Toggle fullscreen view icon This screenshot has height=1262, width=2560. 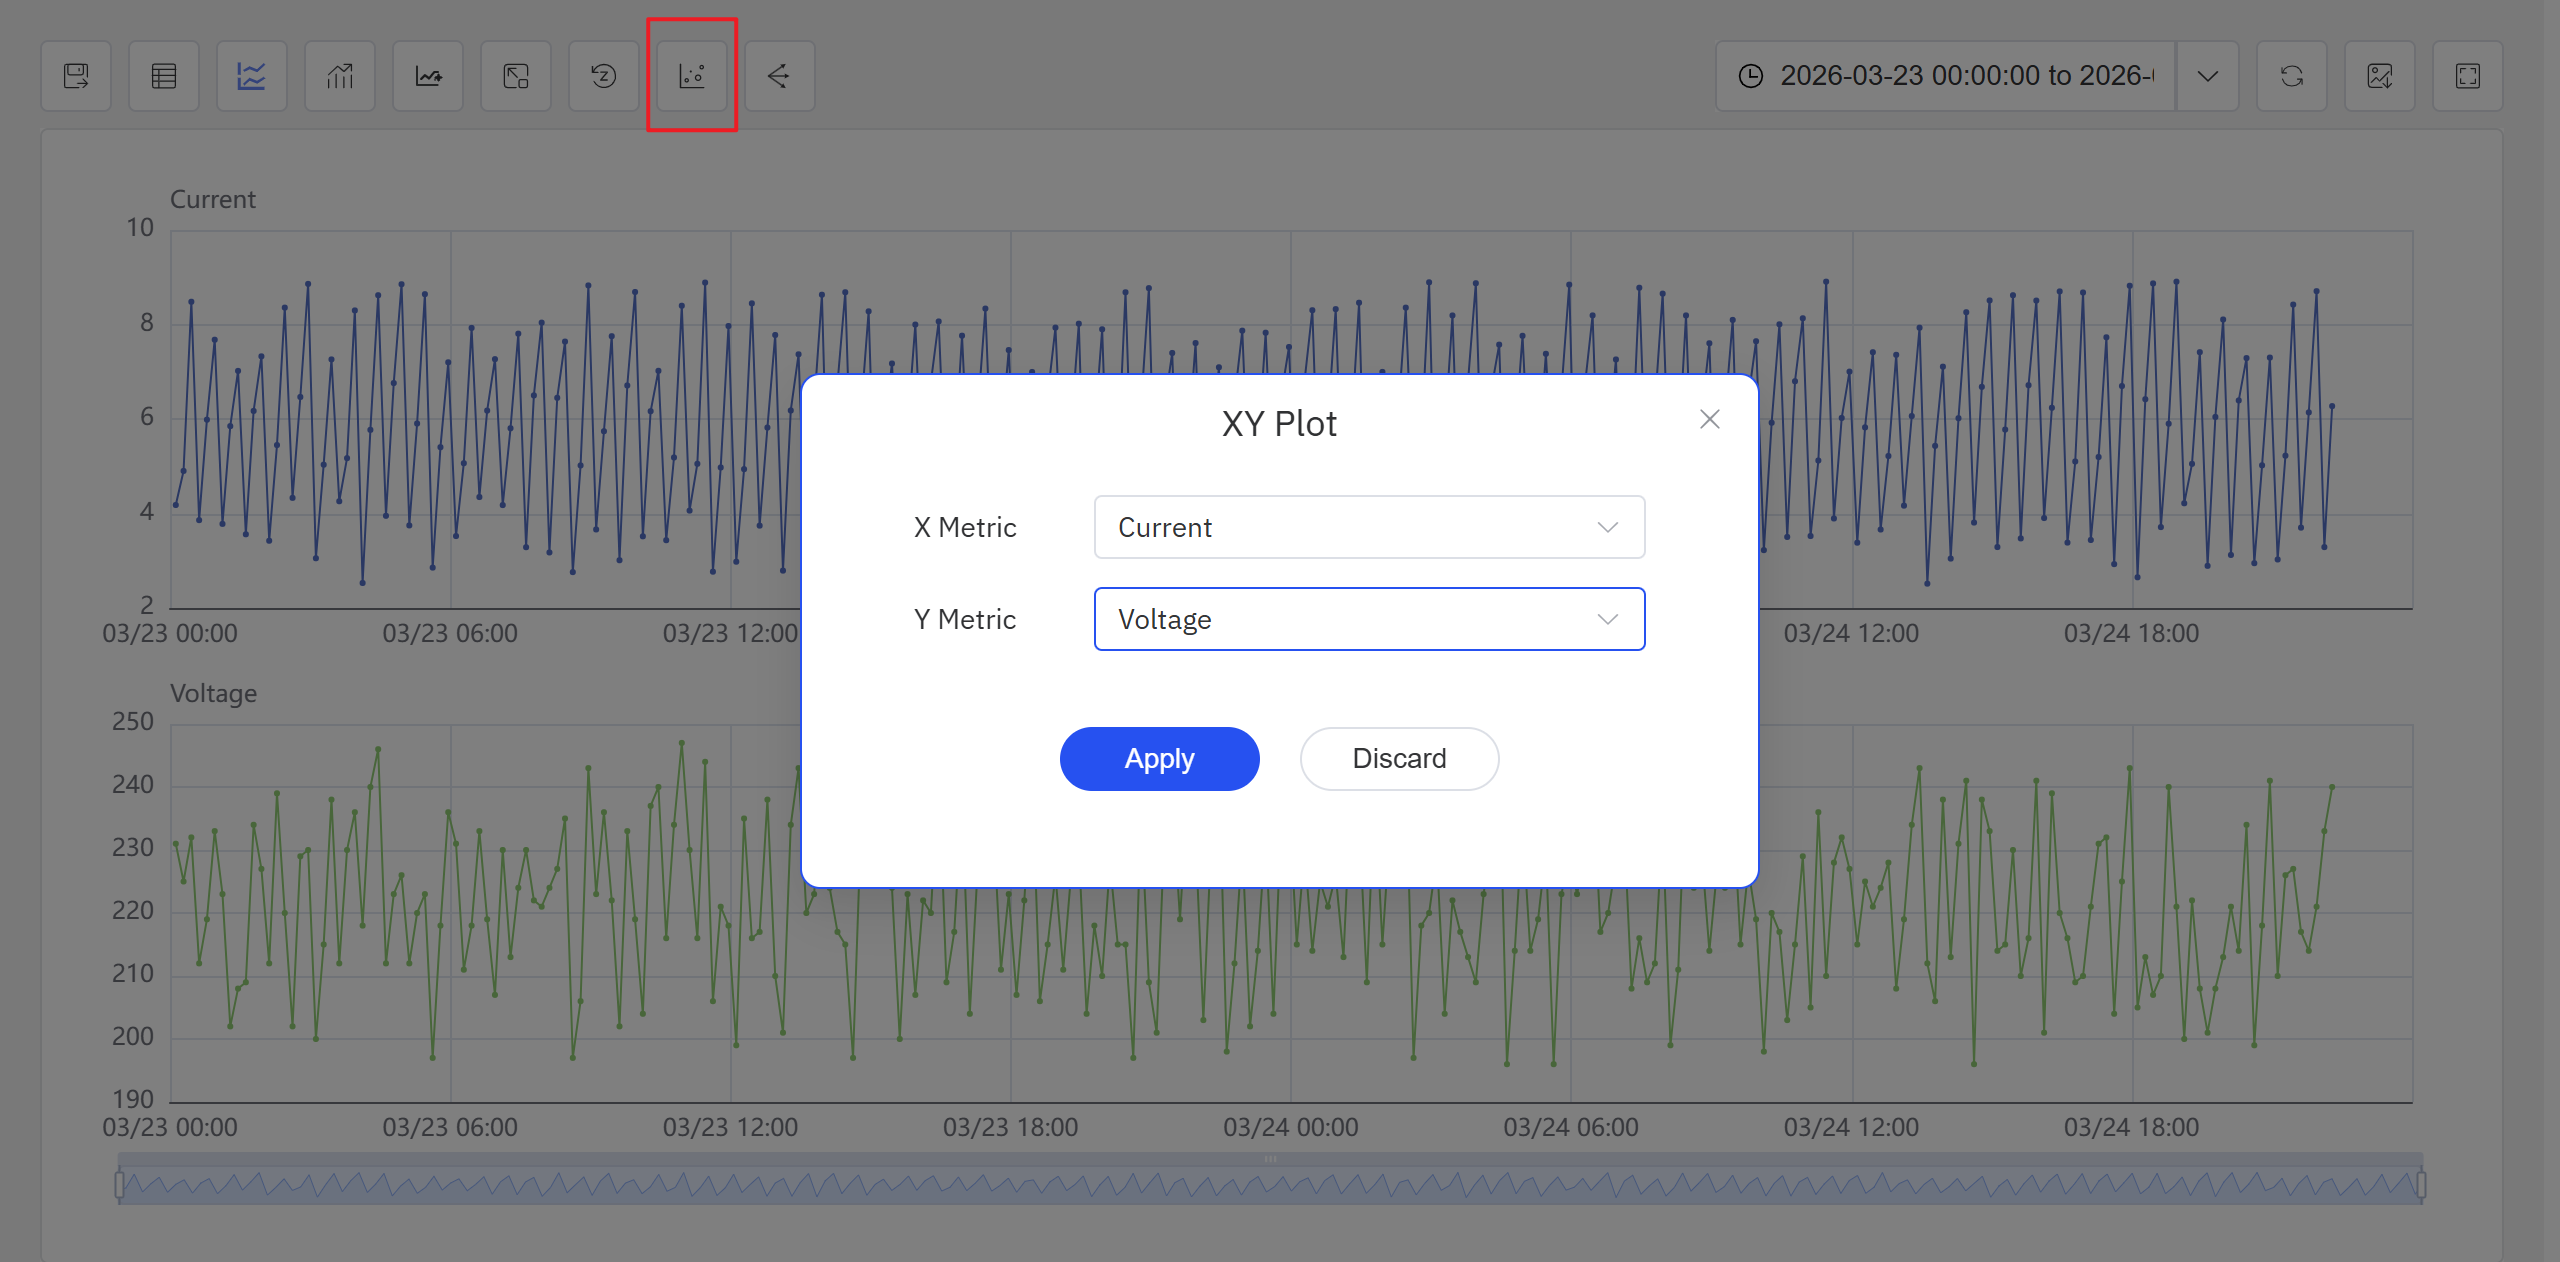[2468, 76]
